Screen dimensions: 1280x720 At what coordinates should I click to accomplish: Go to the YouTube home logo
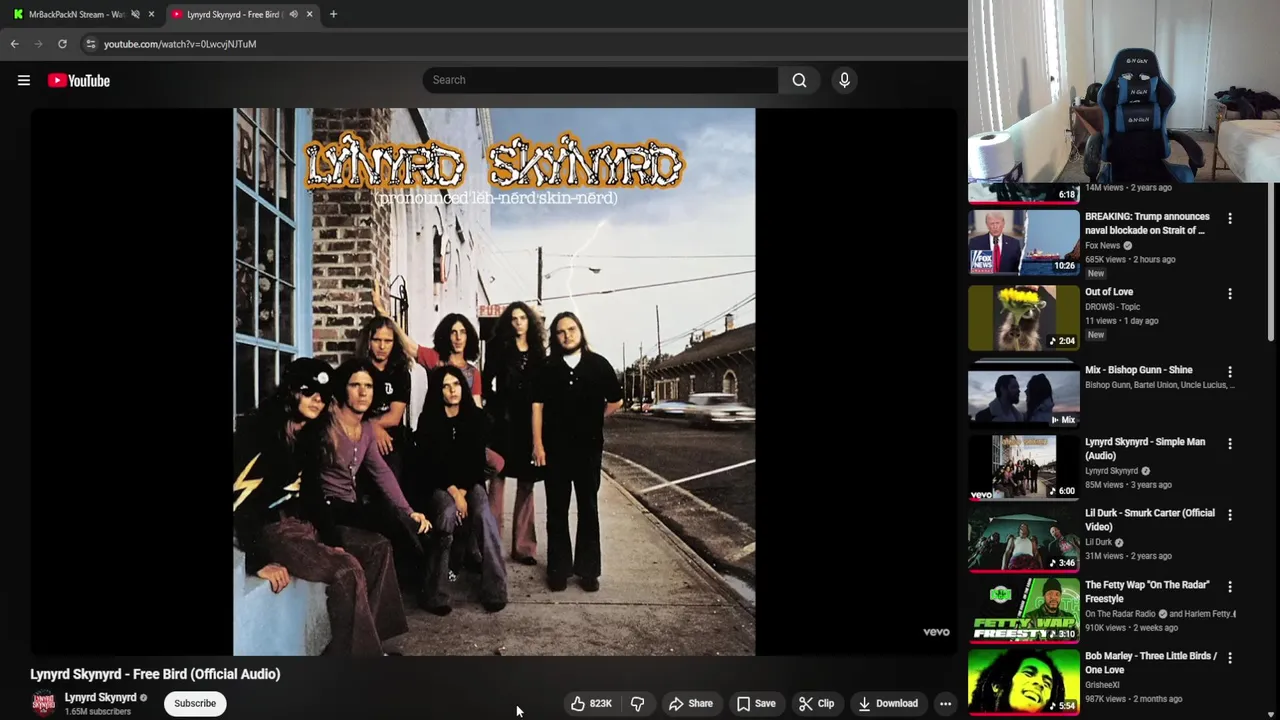click(x=78, y=80)
